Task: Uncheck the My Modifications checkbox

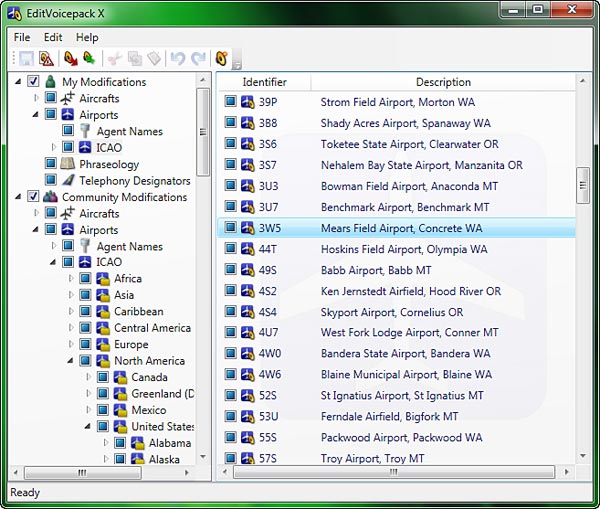Action: click(33, 82)
